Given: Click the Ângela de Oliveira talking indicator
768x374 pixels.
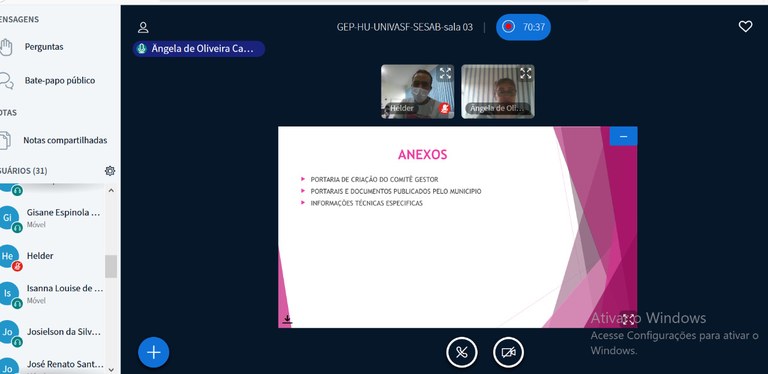Looking at the screenshot, I should 199,49.
